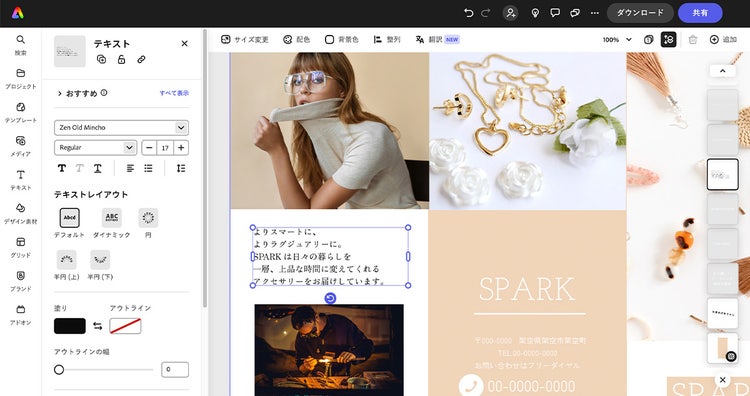Open the グリッド sidebar panel
This screenshot has width=750, height=396.
pos(21,248)
